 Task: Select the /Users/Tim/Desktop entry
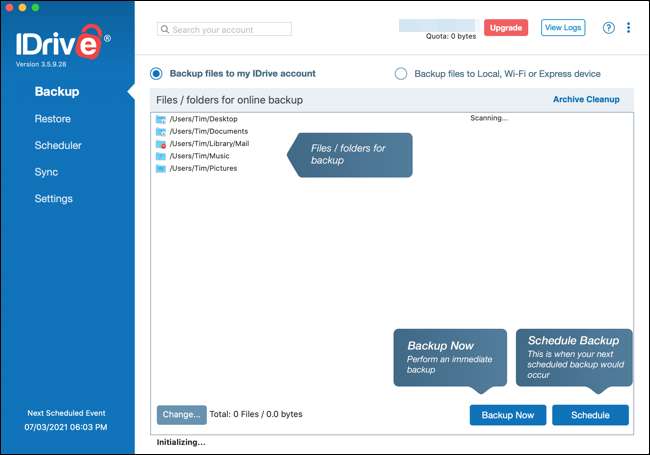pos(204,119)
